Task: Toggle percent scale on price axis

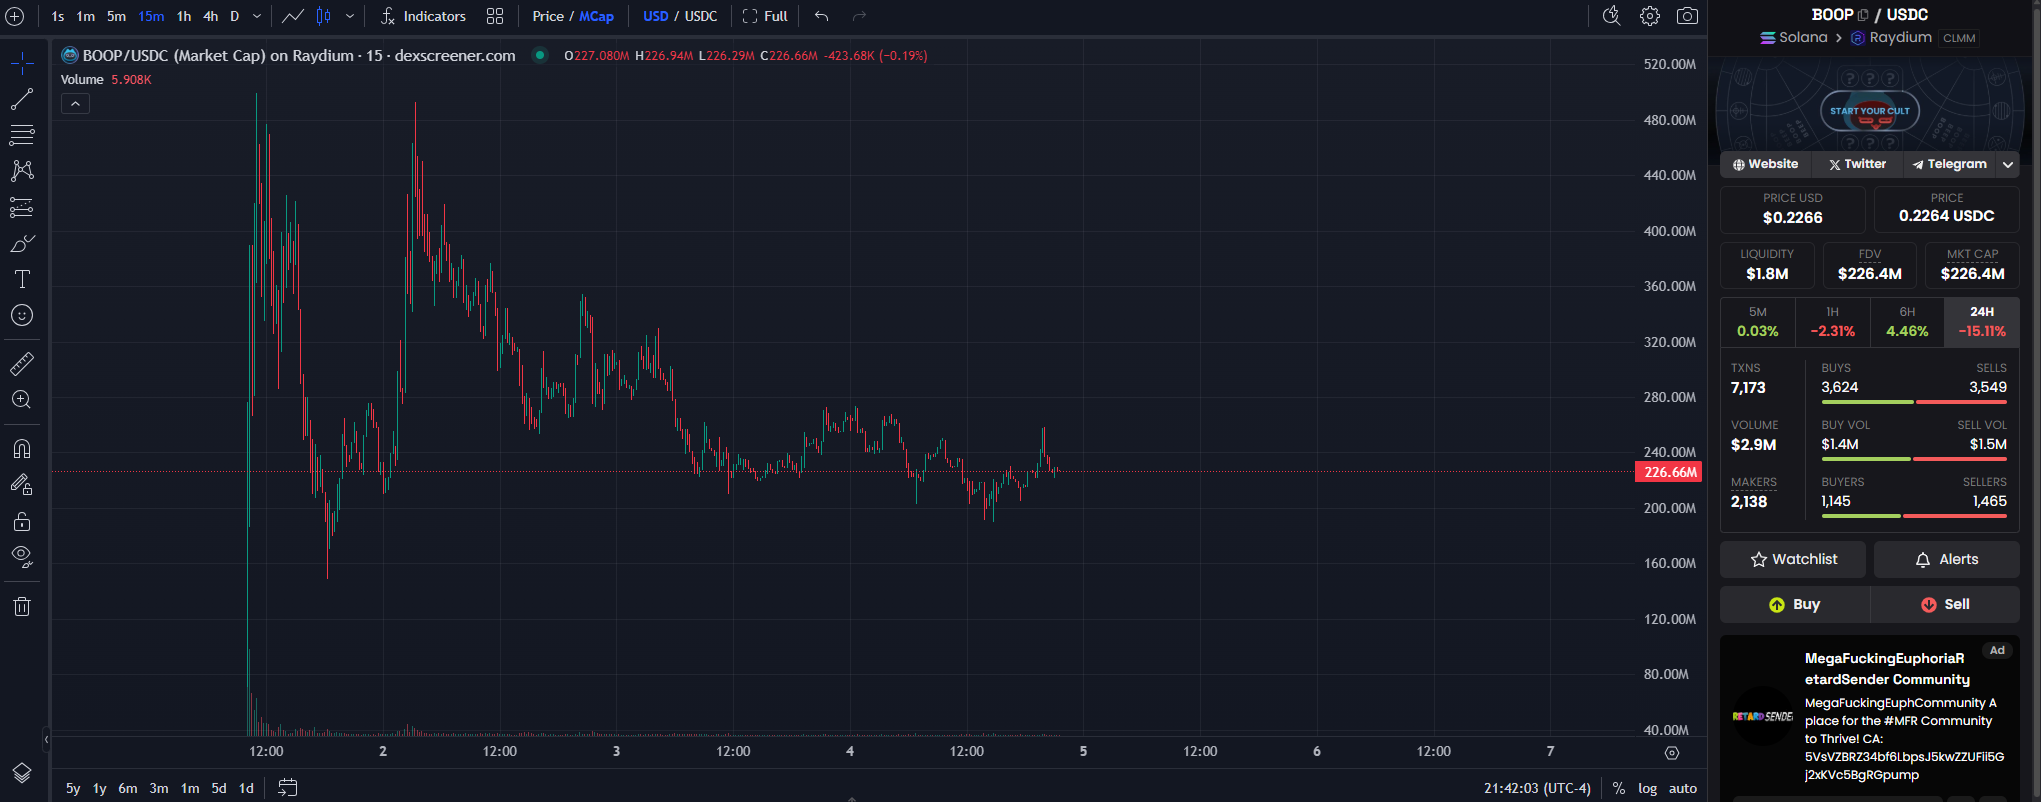Action: 1619,788
